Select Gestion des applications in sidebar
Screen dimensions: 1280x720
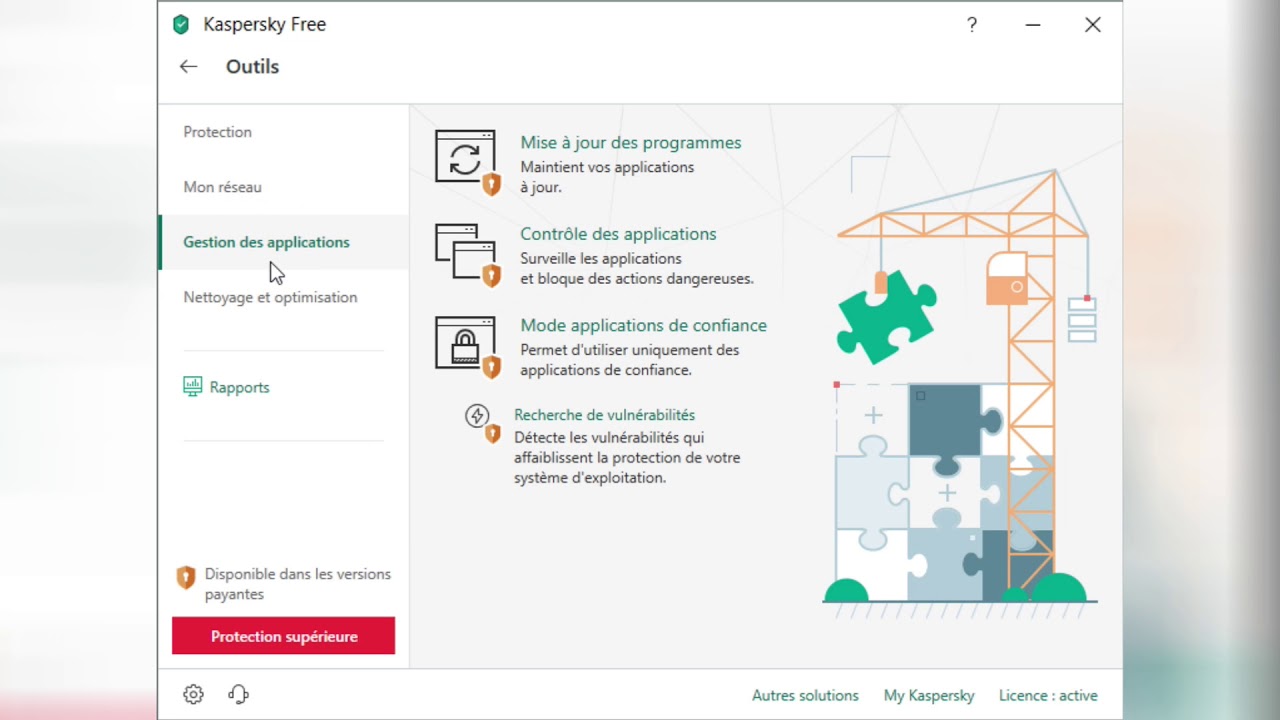click(283, 242)
